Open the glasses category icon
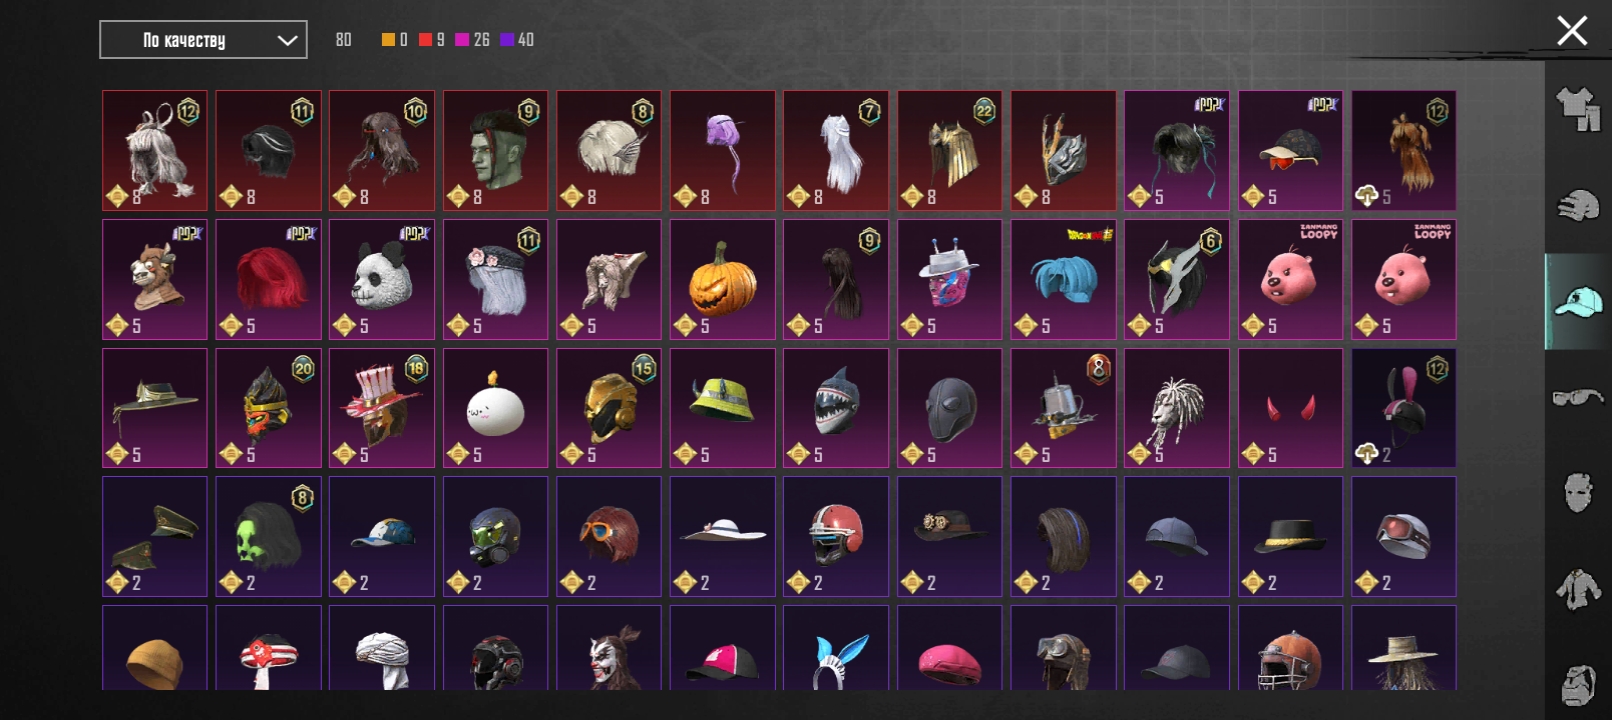Screen dimensions: 1612x720 tap(1578, 398)
